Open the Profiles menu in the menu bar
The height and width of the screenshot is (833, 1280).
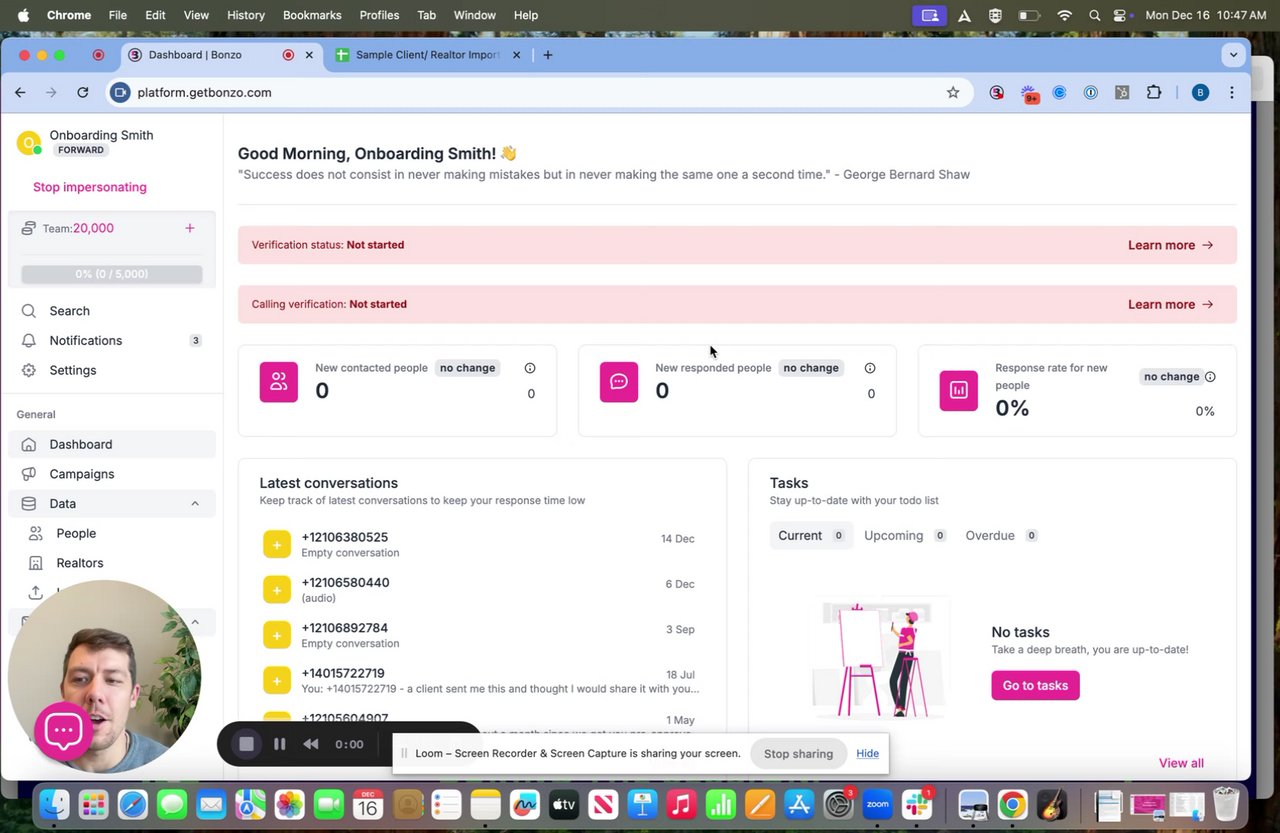pyautogui.click(x=379, y=15)
